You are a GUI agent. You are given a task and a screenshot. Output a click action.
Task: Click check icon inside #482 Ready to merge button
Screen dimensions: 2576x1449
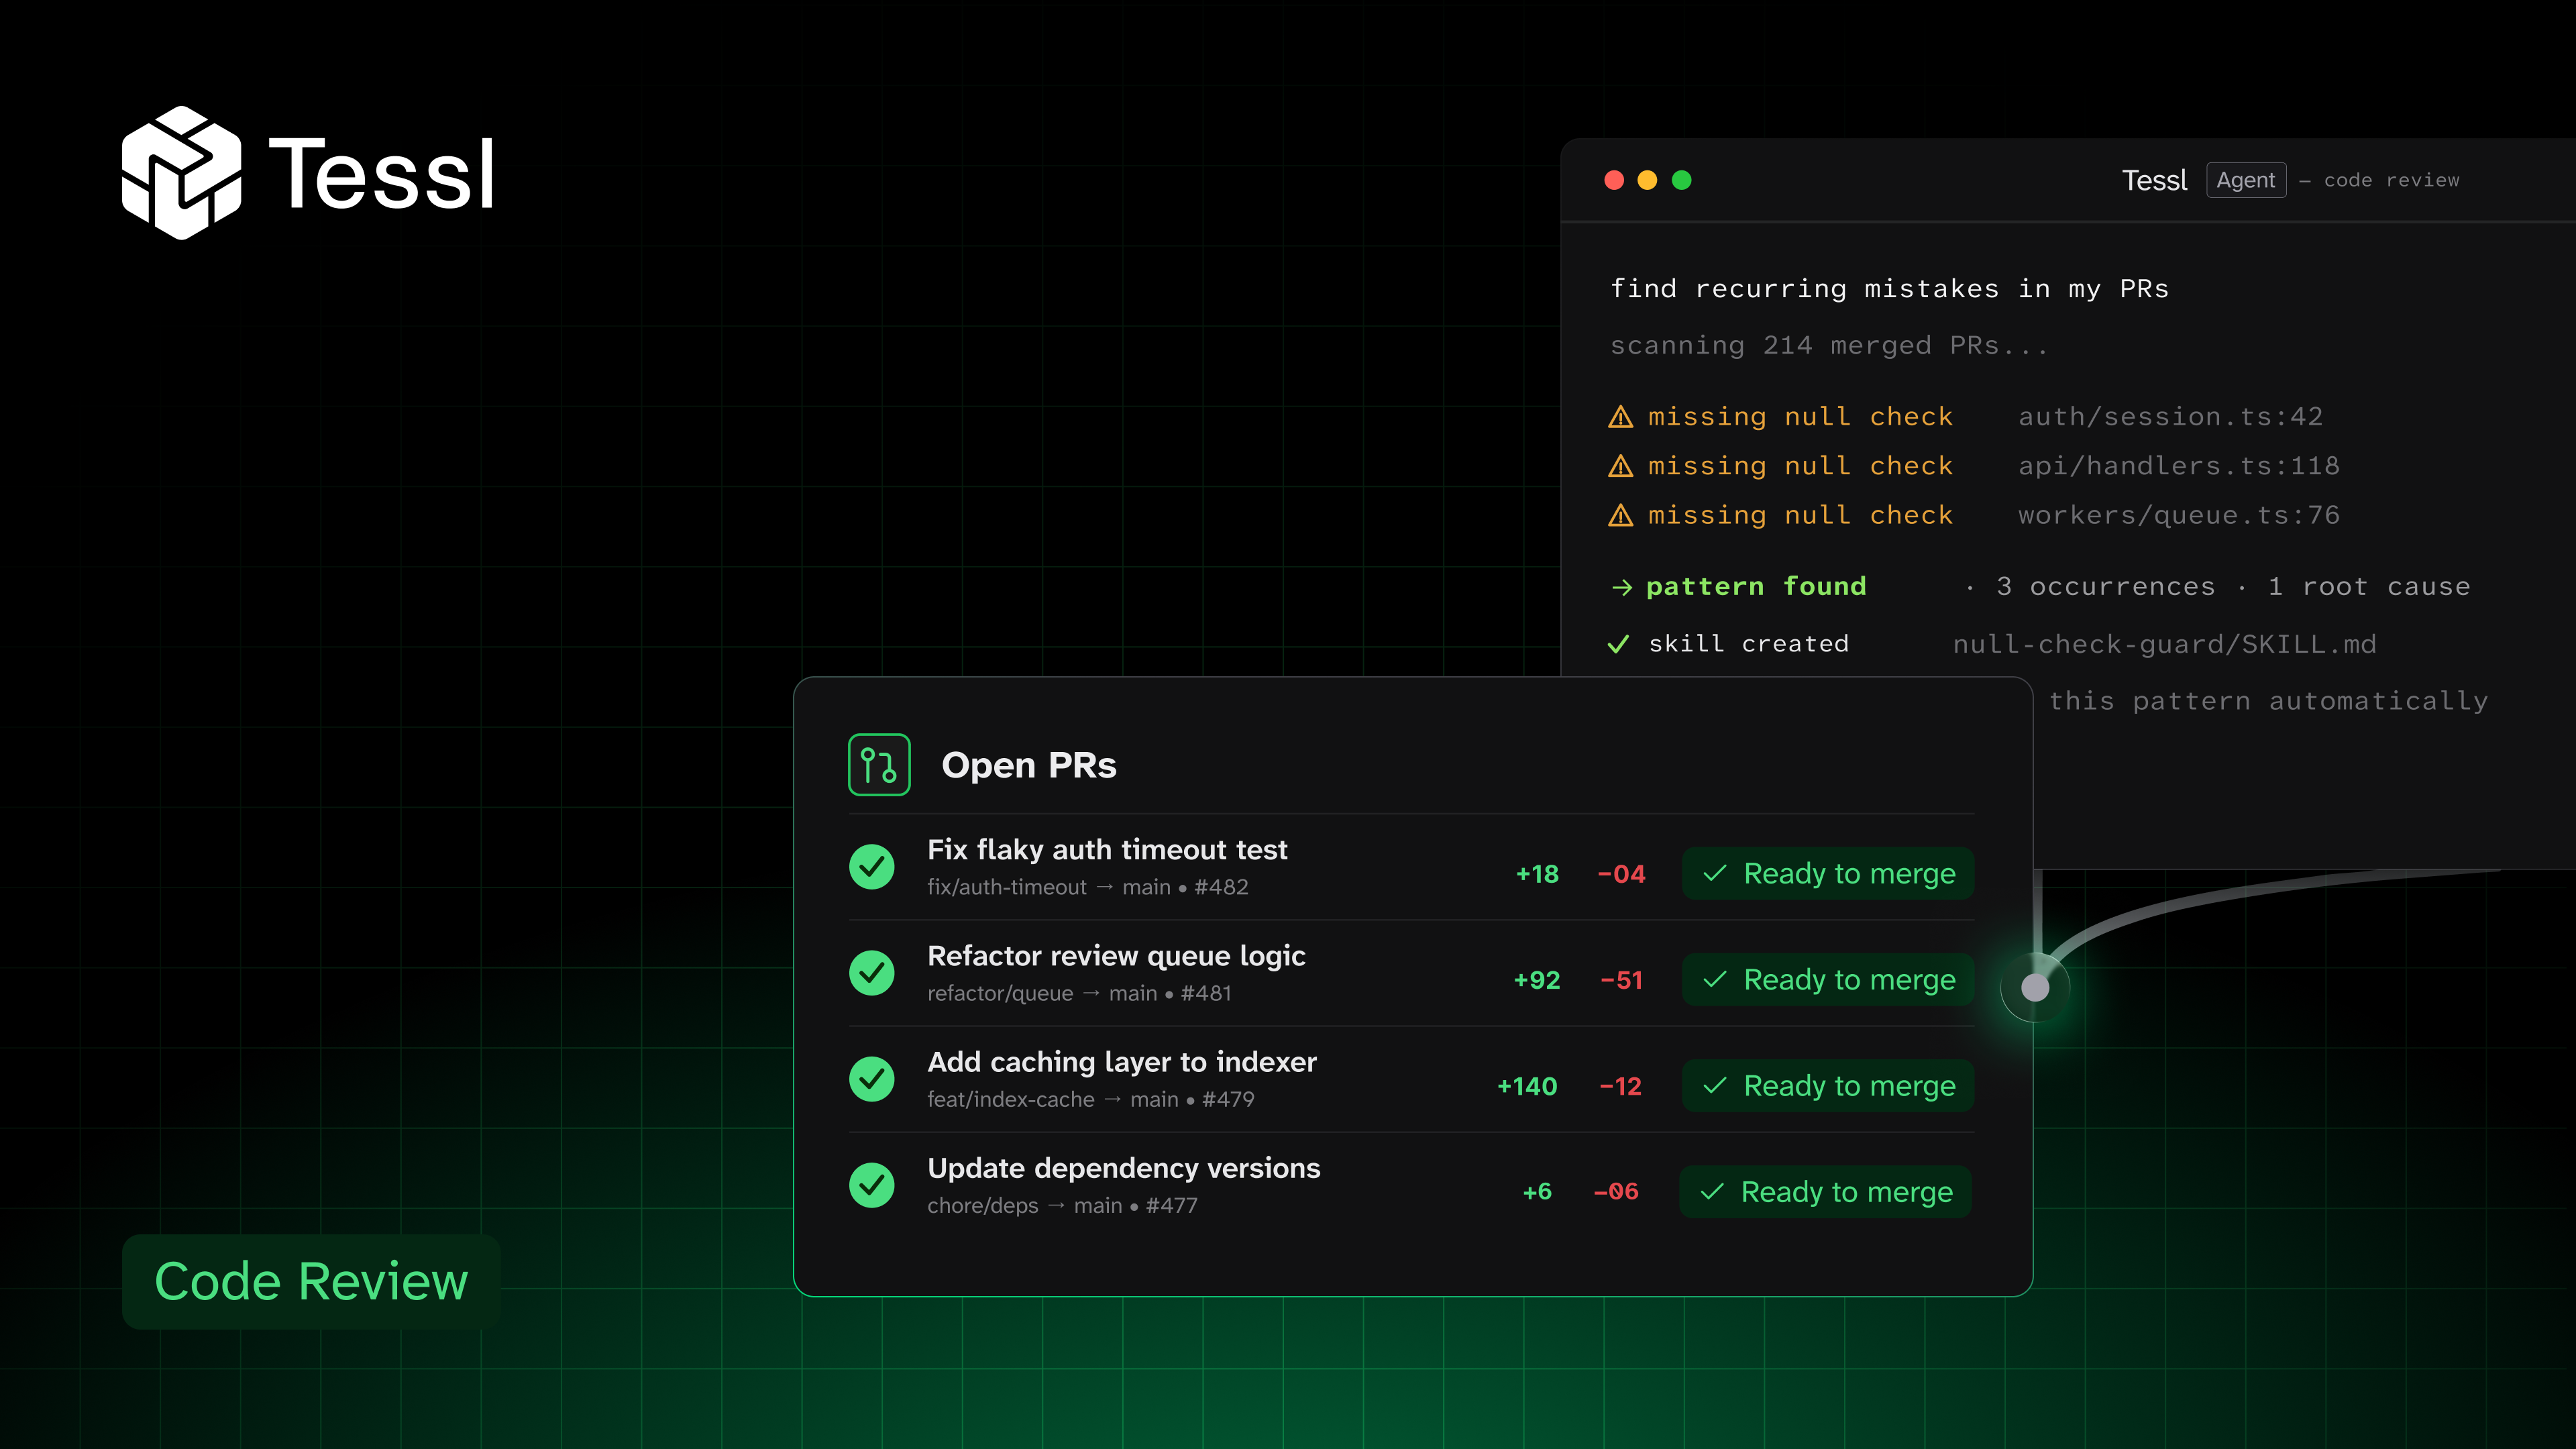(1715, 873)
